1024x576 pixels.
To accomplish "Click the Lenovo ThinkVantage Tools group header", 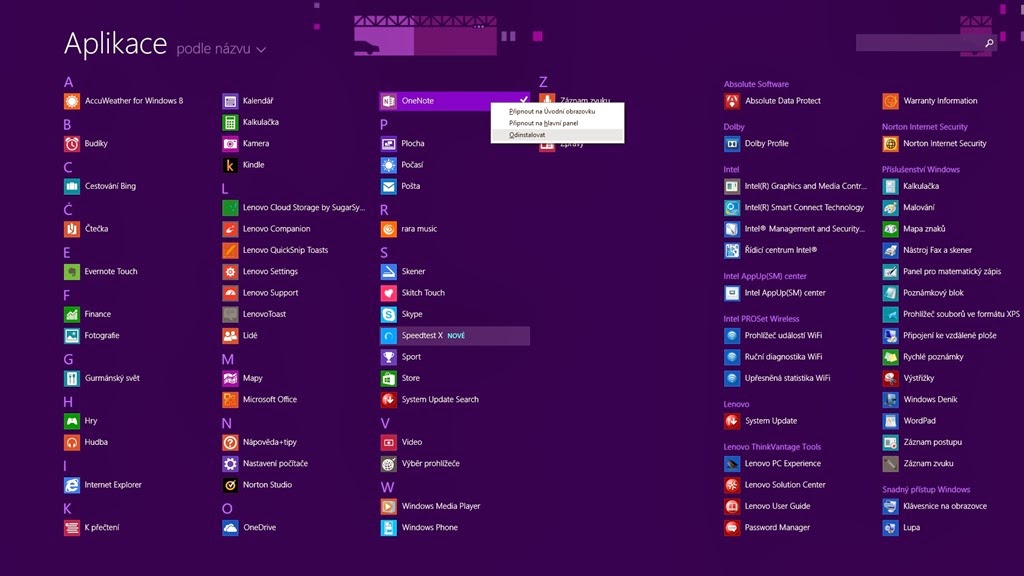I will click(x=772, y=447).
